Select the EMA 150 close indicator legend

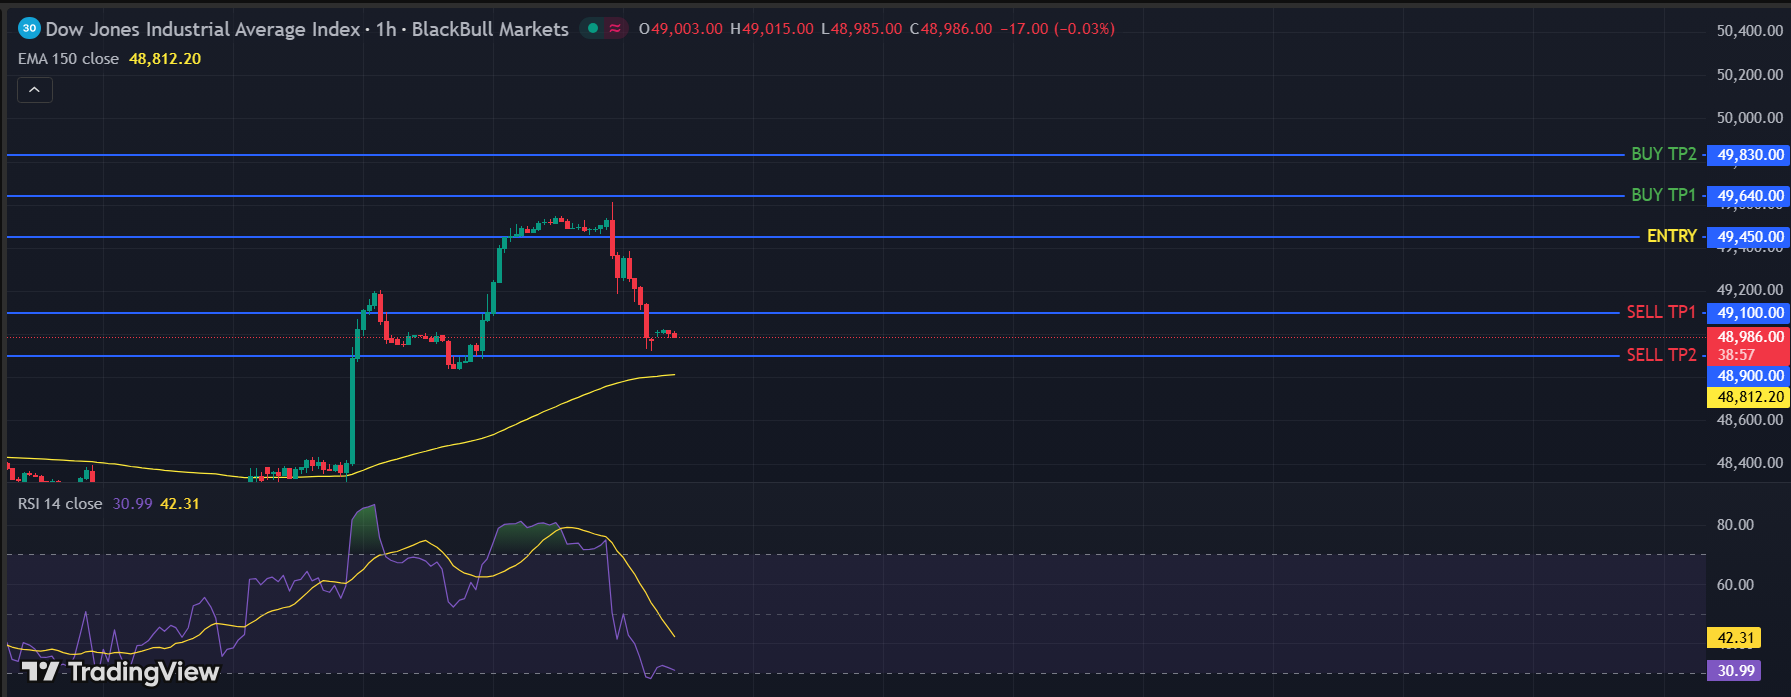[68, 59]
